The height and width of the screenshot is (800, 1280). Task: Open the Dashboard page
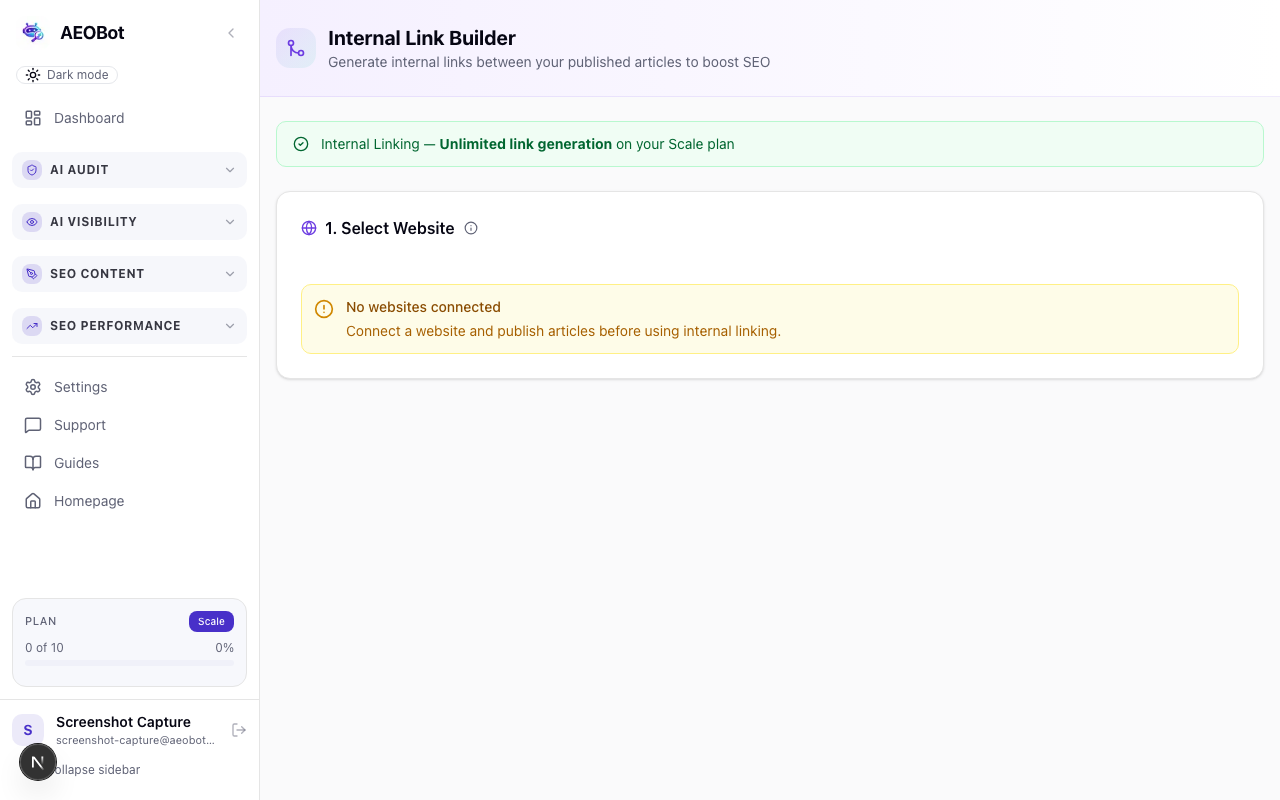(129, 118)
